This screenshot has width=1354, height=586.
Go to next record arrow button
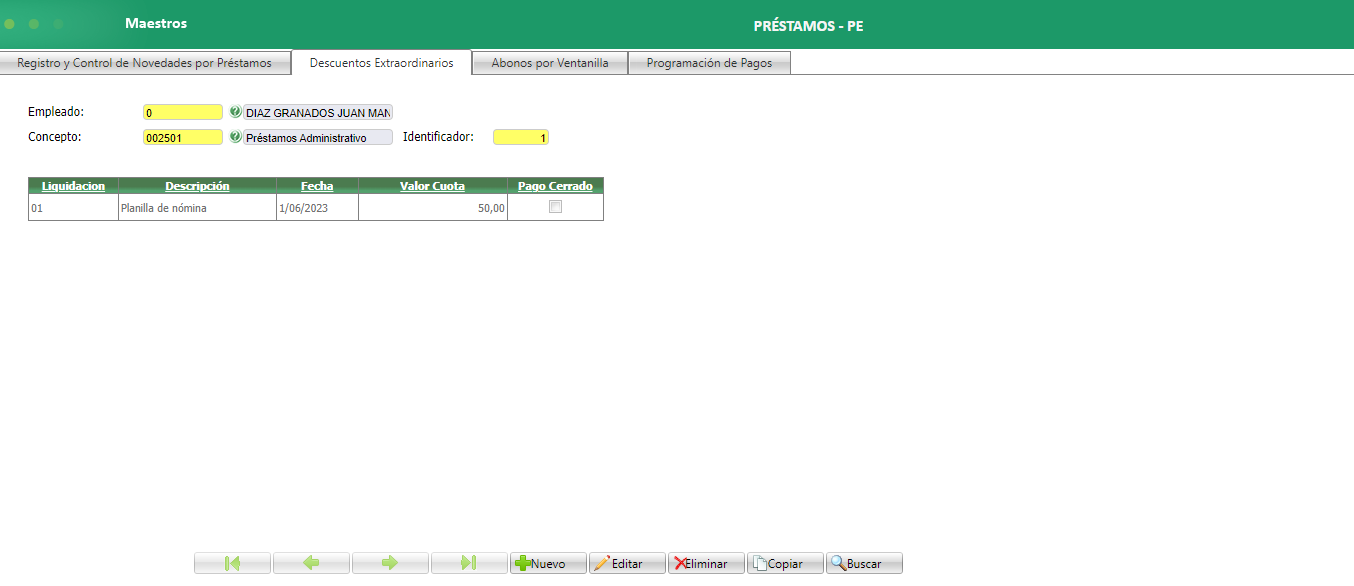[390, 563]
